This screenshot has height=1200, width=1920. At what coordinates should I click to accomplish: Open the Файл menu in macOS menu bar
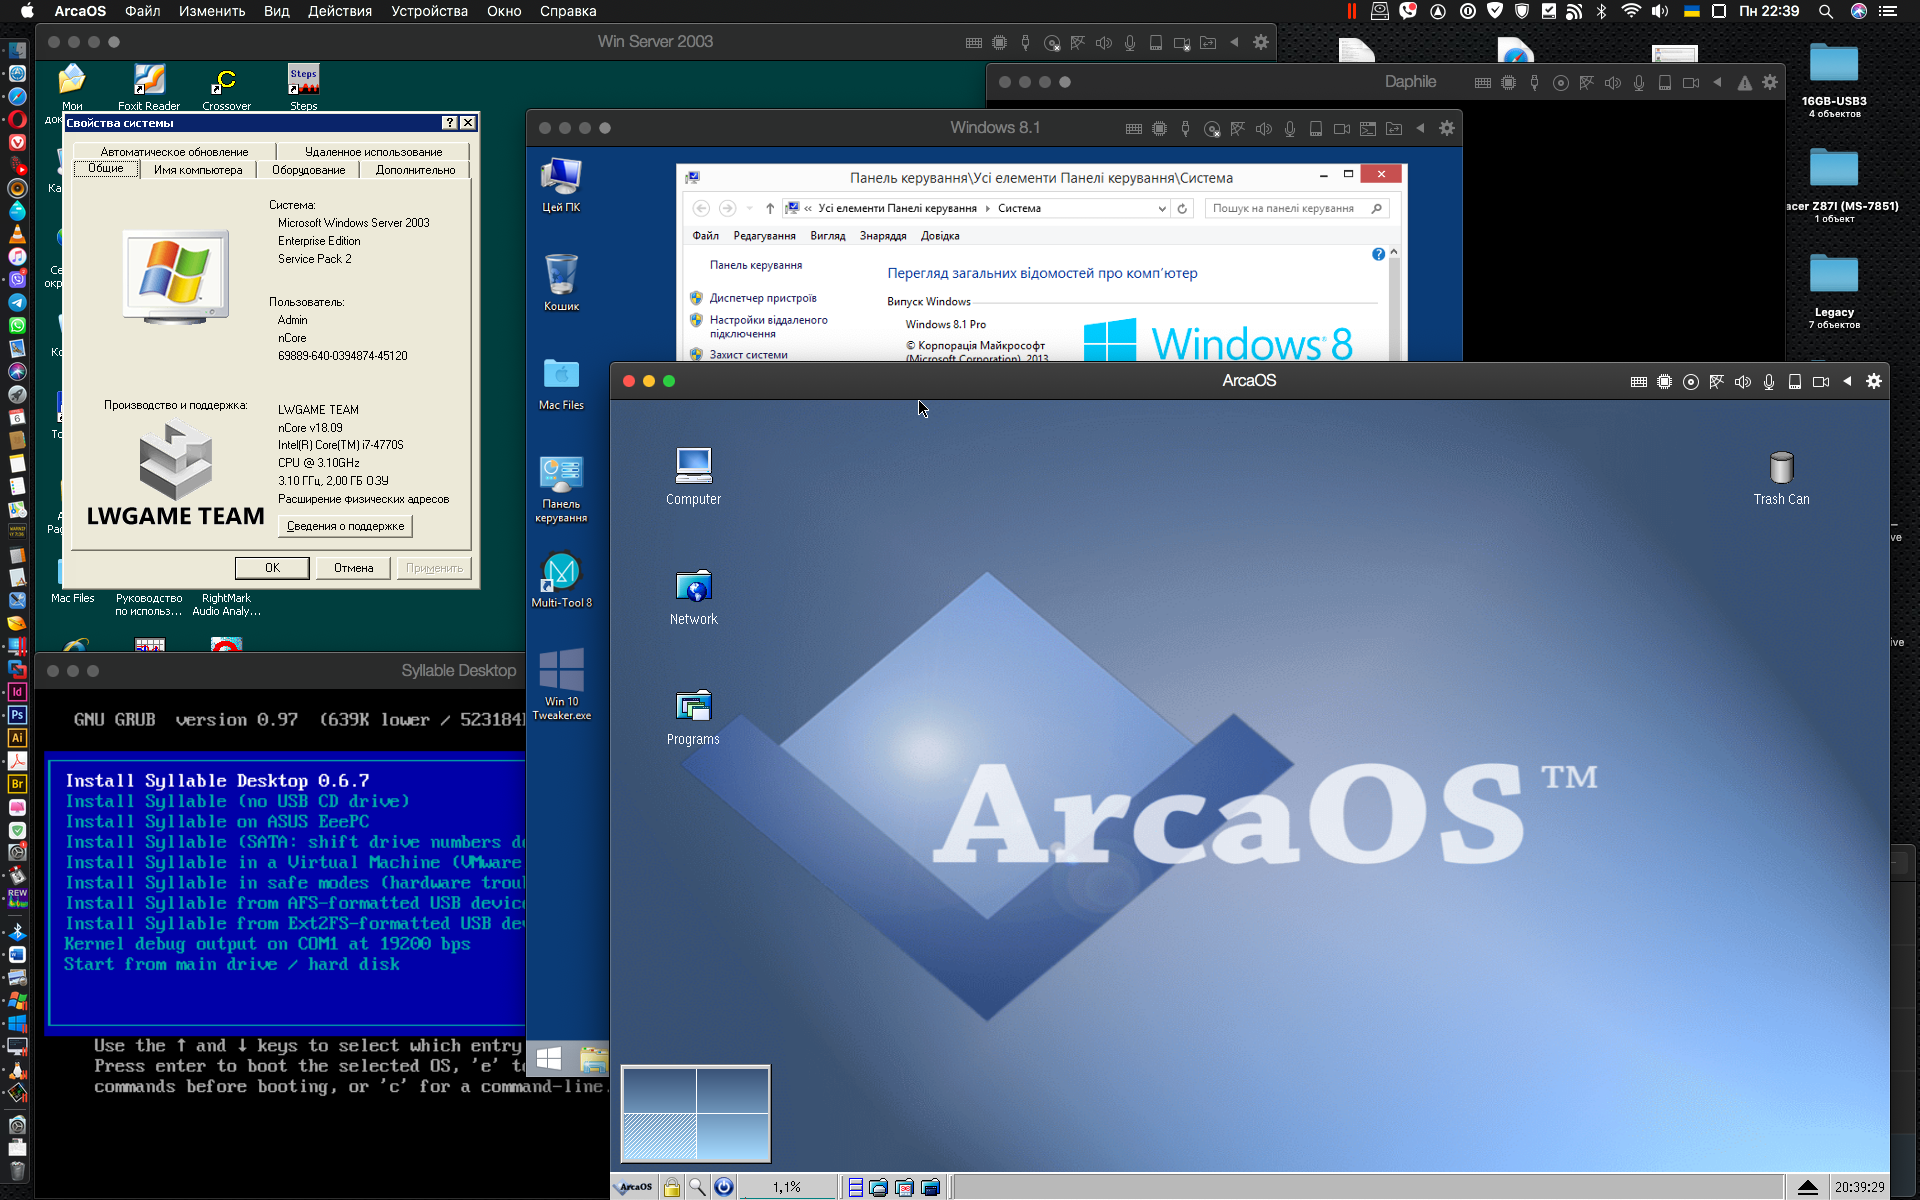[143, 11]
